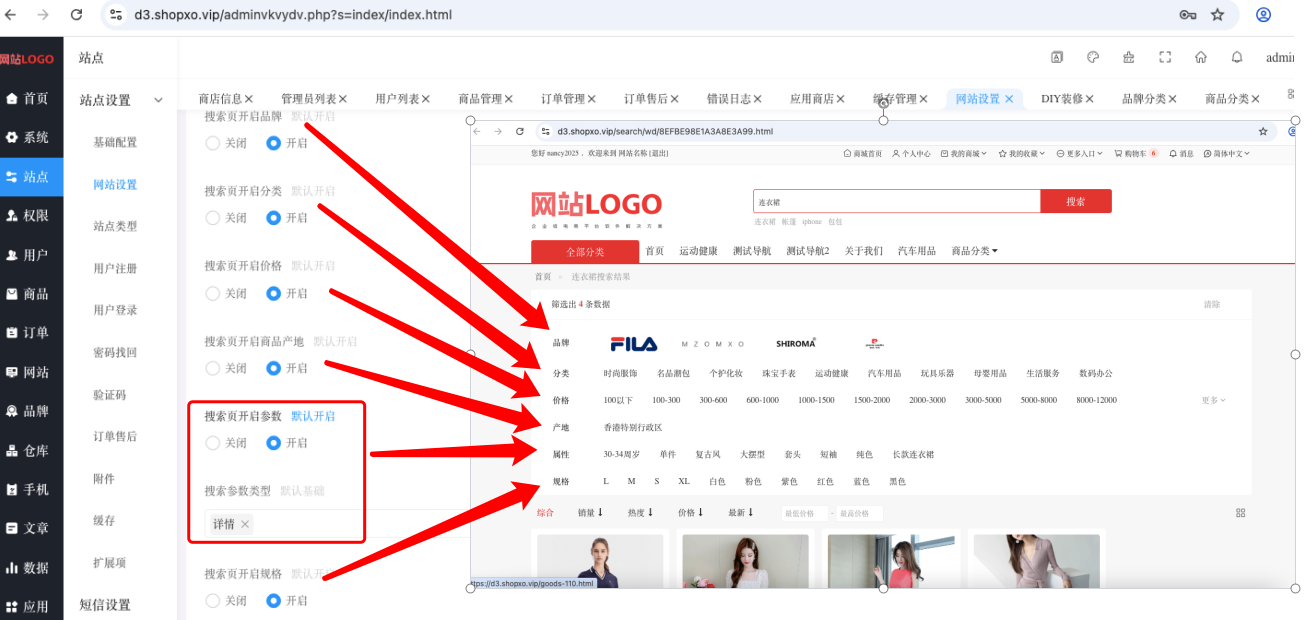Viewport: 1310px width, 620px height.
Task: Open 基础配置 in the site settings menu
Action: [115, 142]
